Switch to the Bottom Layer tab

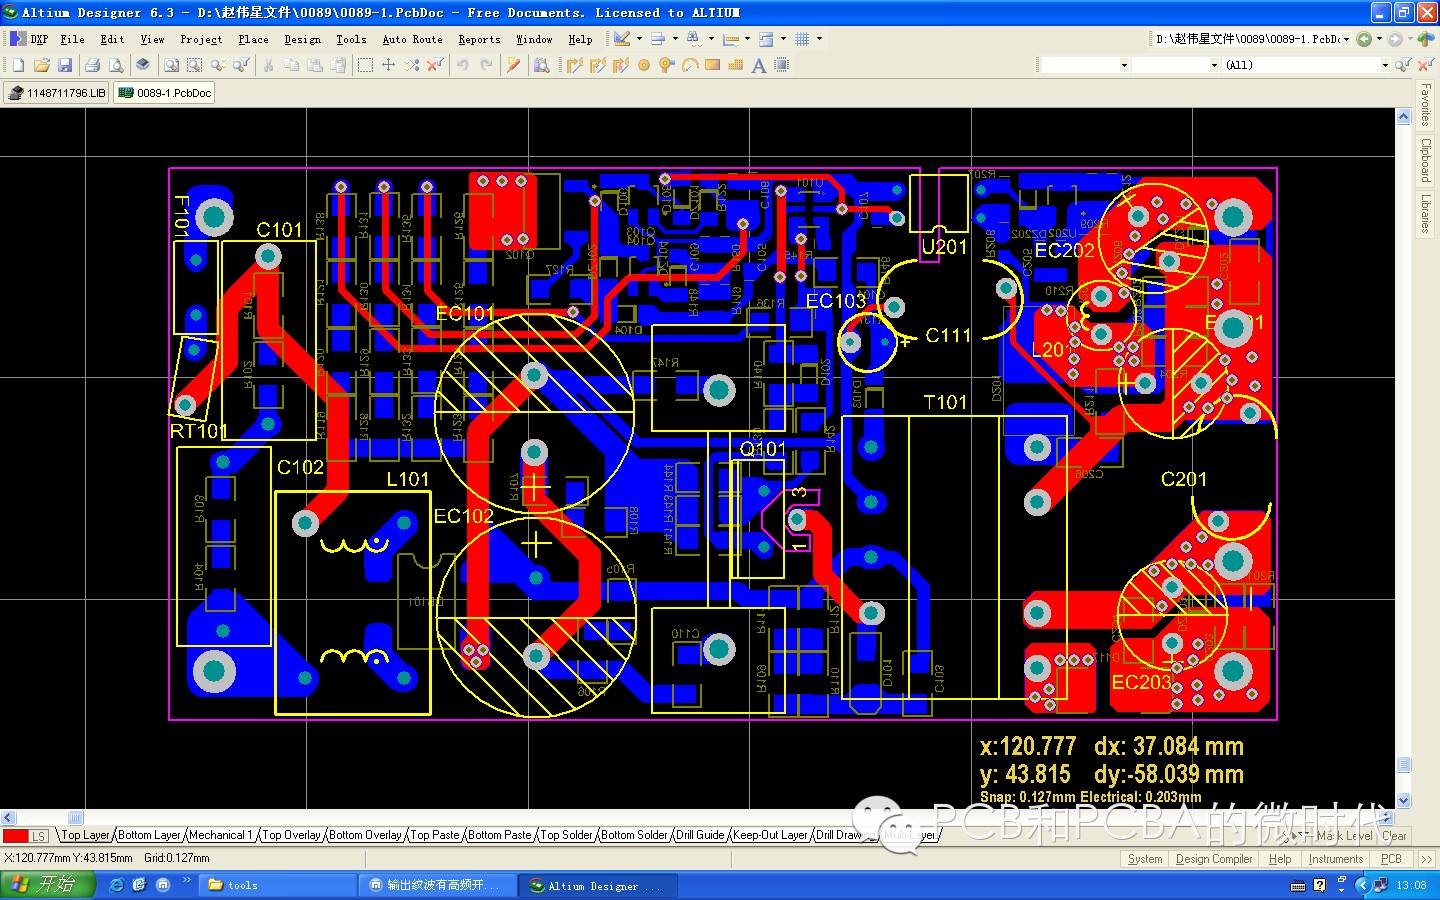tap(149, 835)
